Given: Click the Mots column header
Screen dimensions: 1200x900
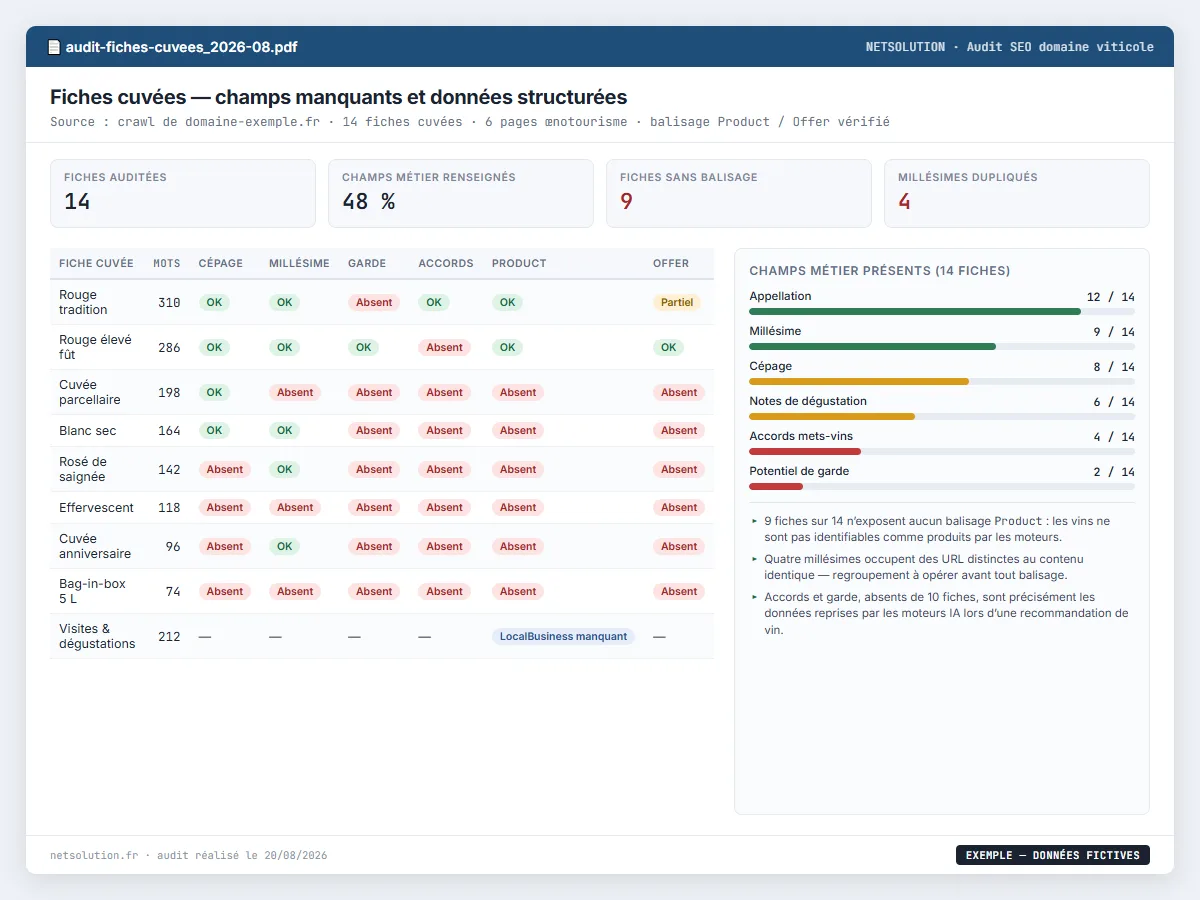Looking at the screenshot, I should tap(167, 264).
